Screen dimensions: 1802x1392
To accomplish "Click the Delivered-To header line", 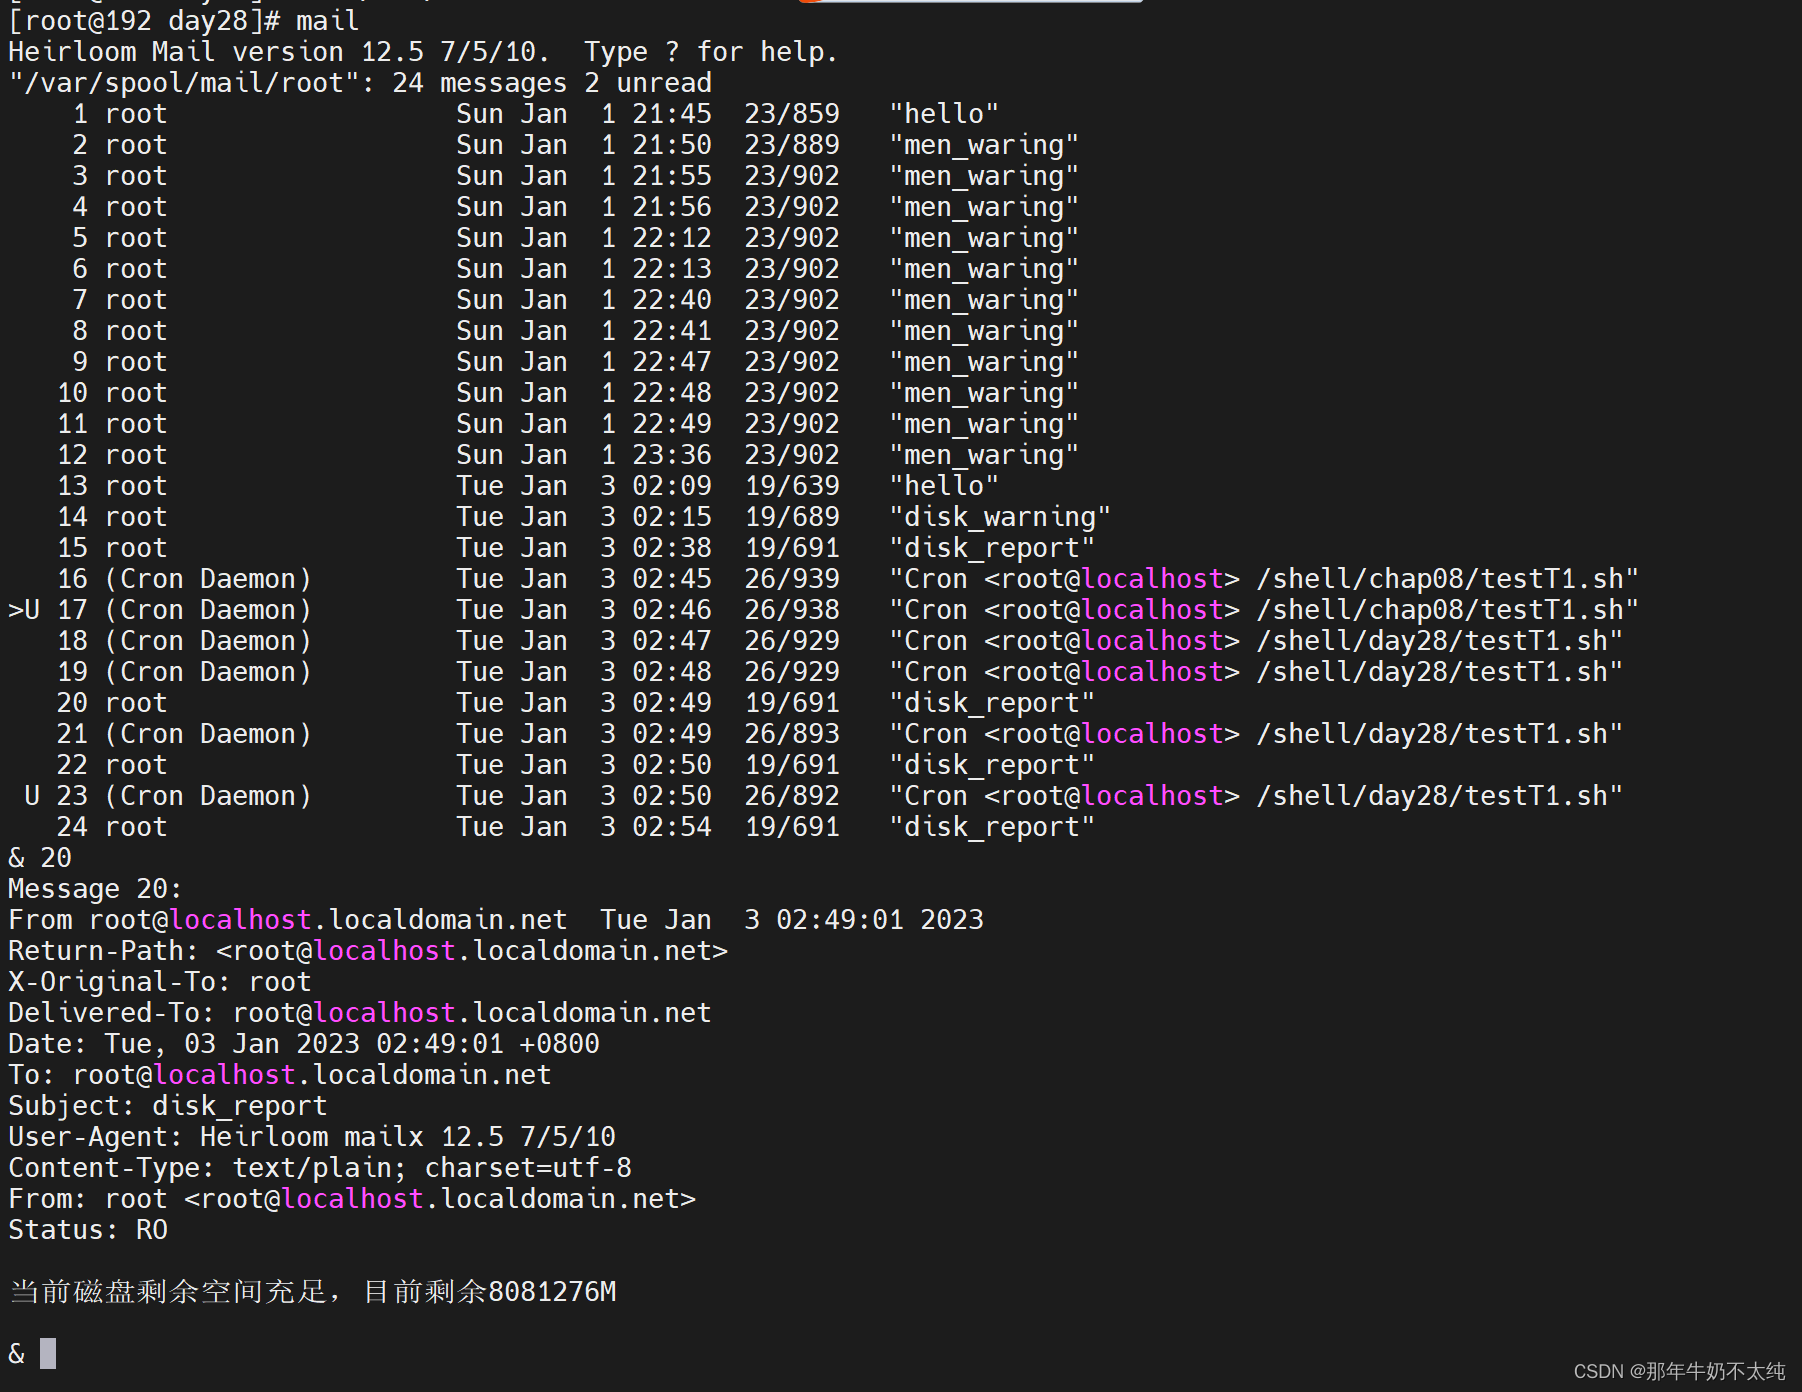I will point(360,1013).
